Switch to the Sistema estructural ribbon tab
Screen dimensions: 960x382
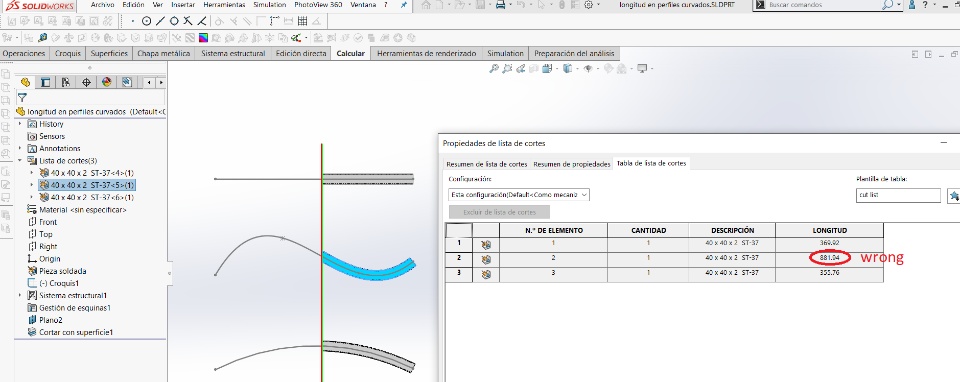tap(233, 53)
